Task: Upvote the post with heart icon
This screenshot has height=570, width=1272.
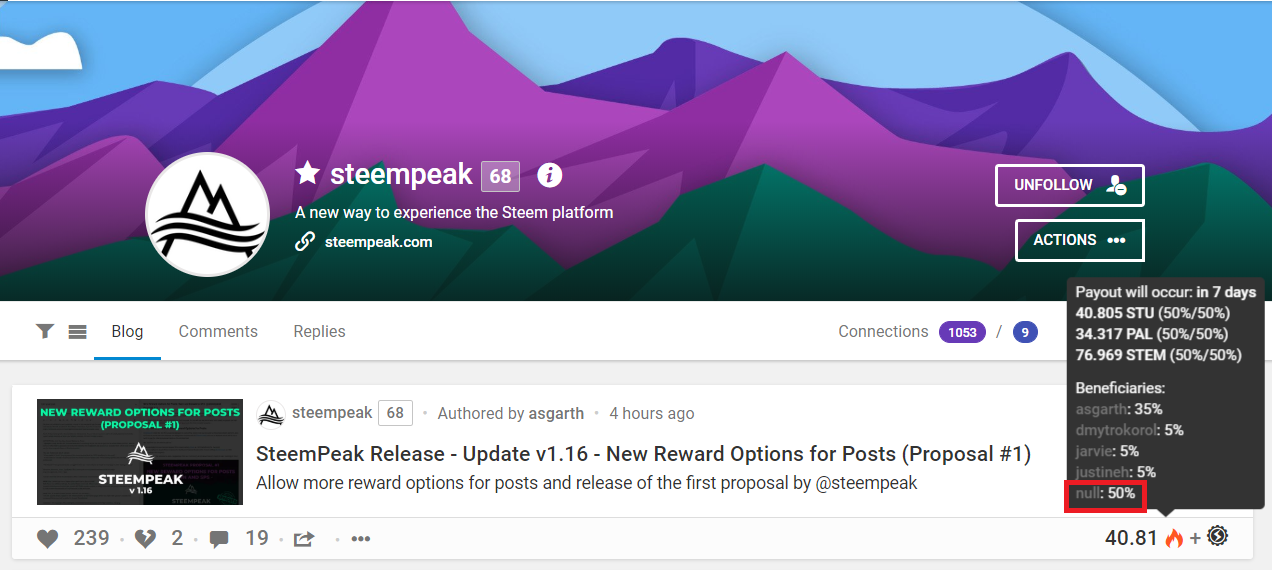Action: click(48, 539)
